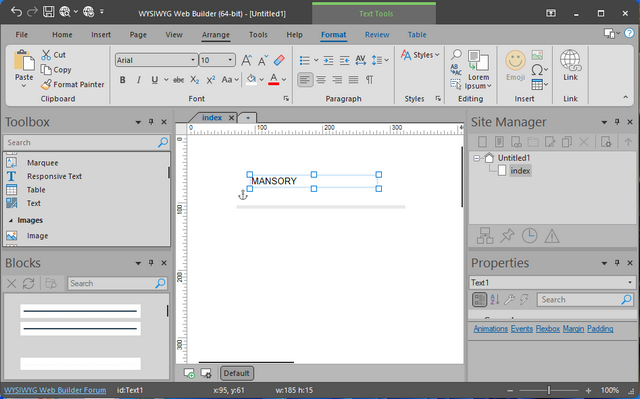This screenshot has width=640, height=399.
Task: Open the Flexbox properties link
Action: (x=548, y=329)
